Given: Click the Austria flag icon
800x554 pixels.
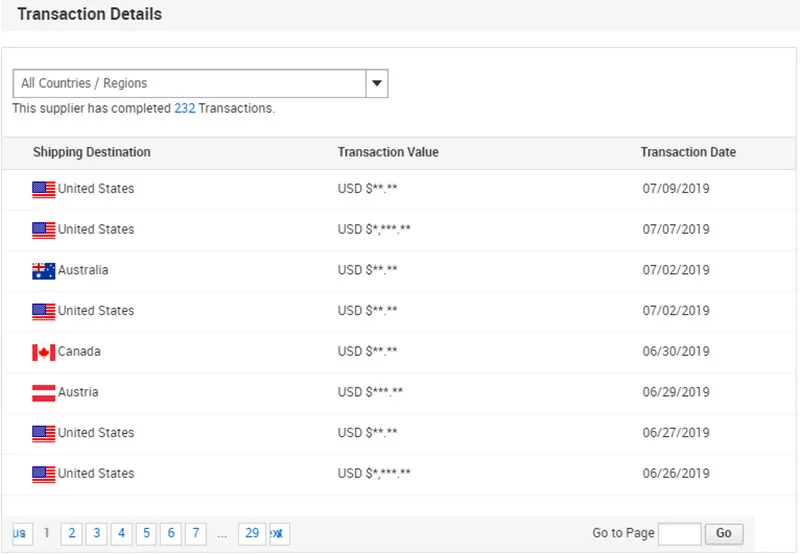Looking at the screenshot, I should point(43,393).
